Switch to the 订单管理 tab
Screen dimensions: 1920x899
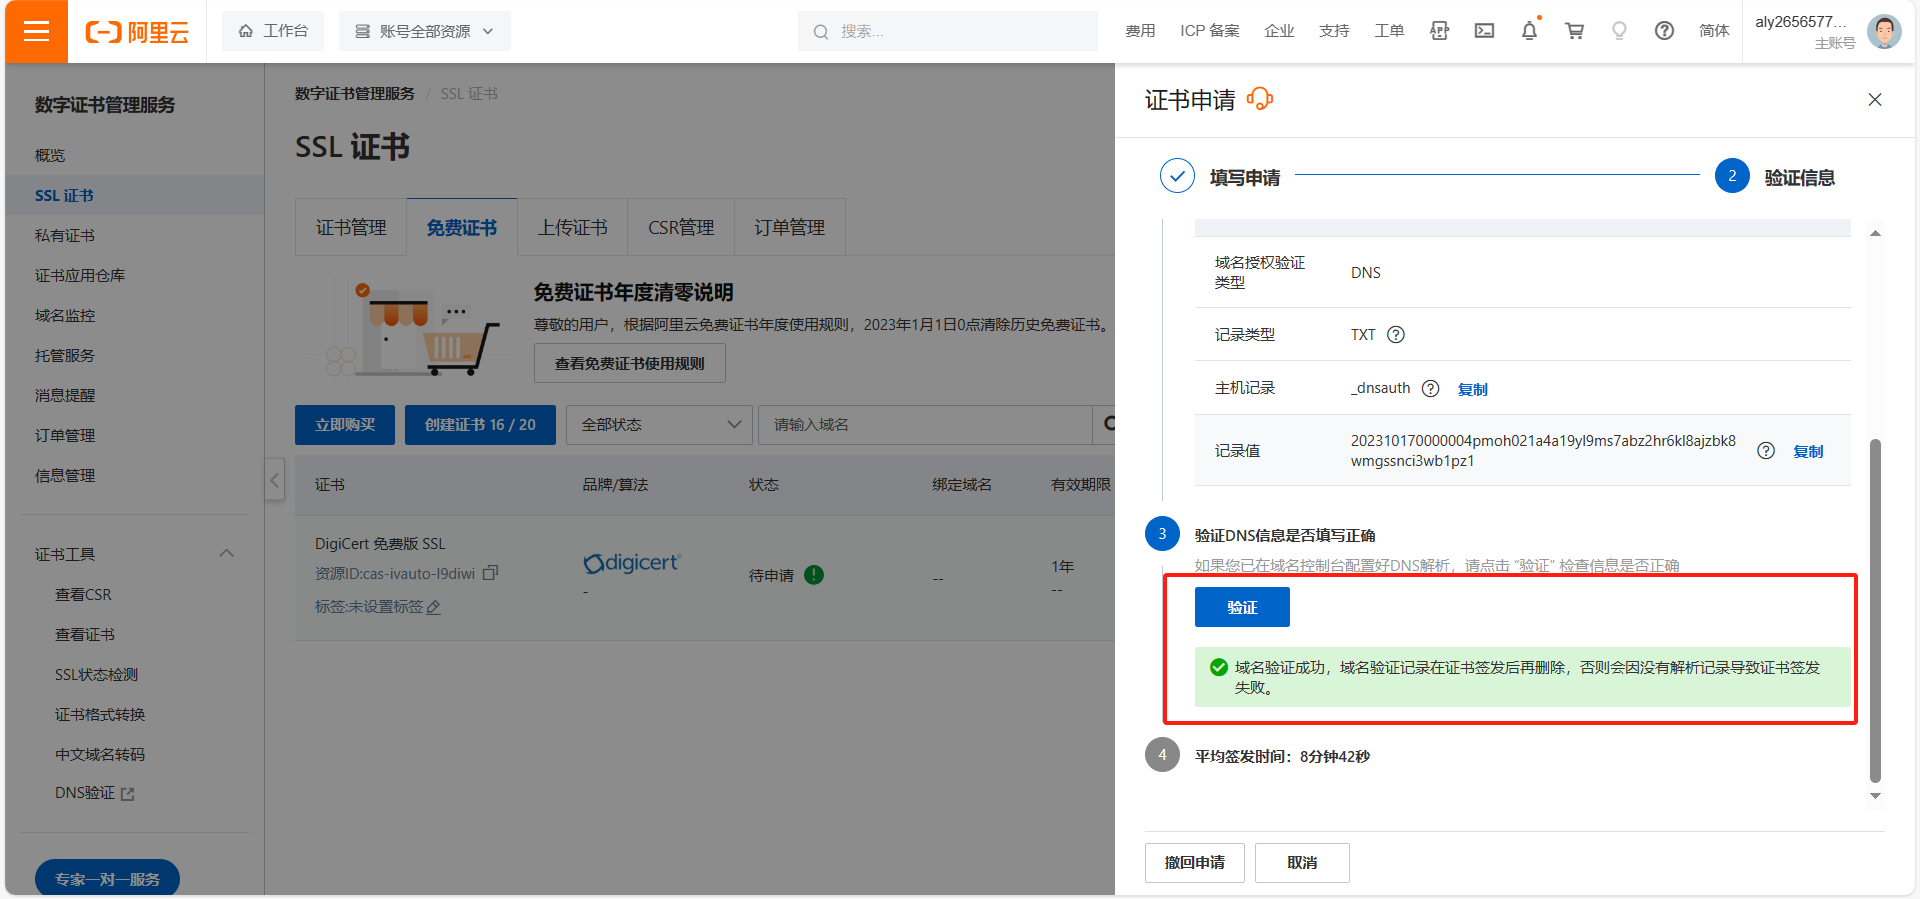click(x=790, y=227)
